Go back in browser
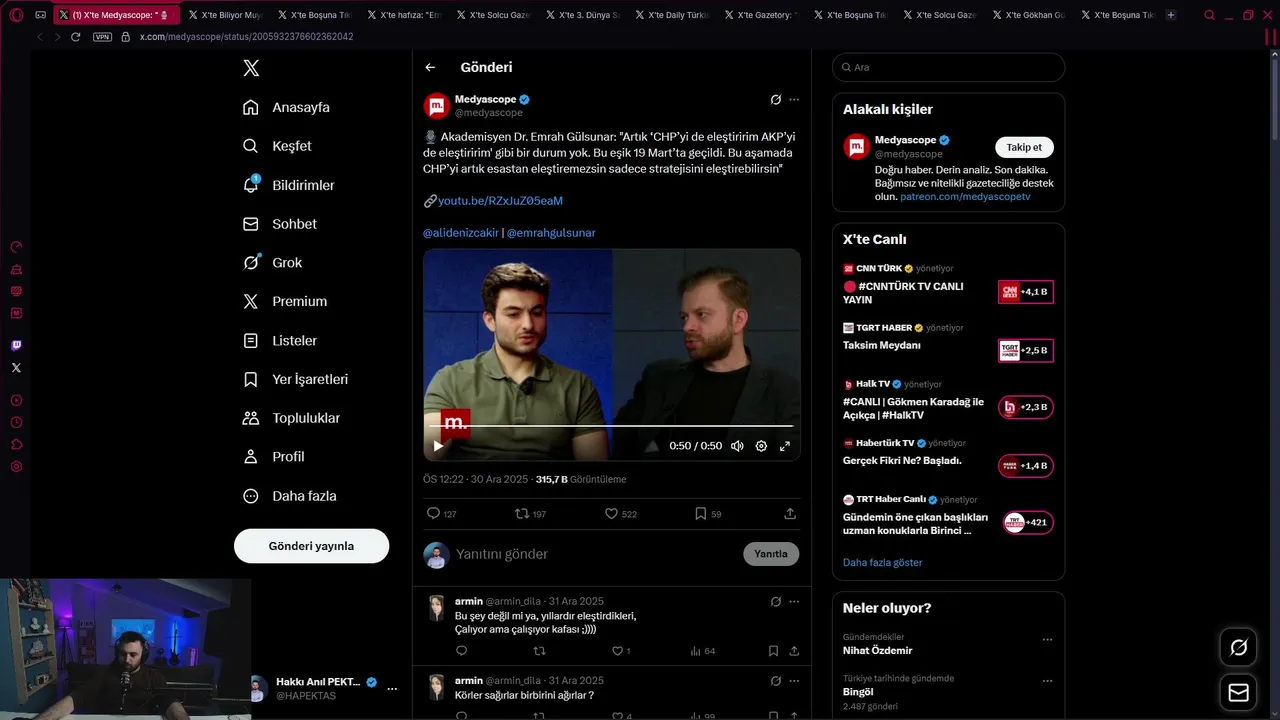The height and width of the screenshot is (720, 1280). tap(39, 37)
